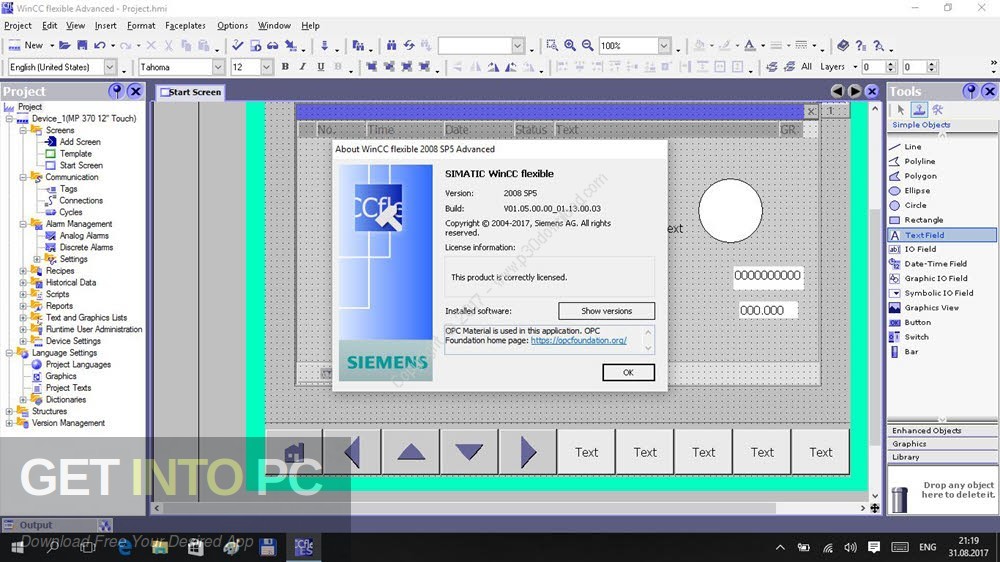The image size is (1000, 562).
Task: Collapse the Screens tree node
Action: tap(23, 130)
